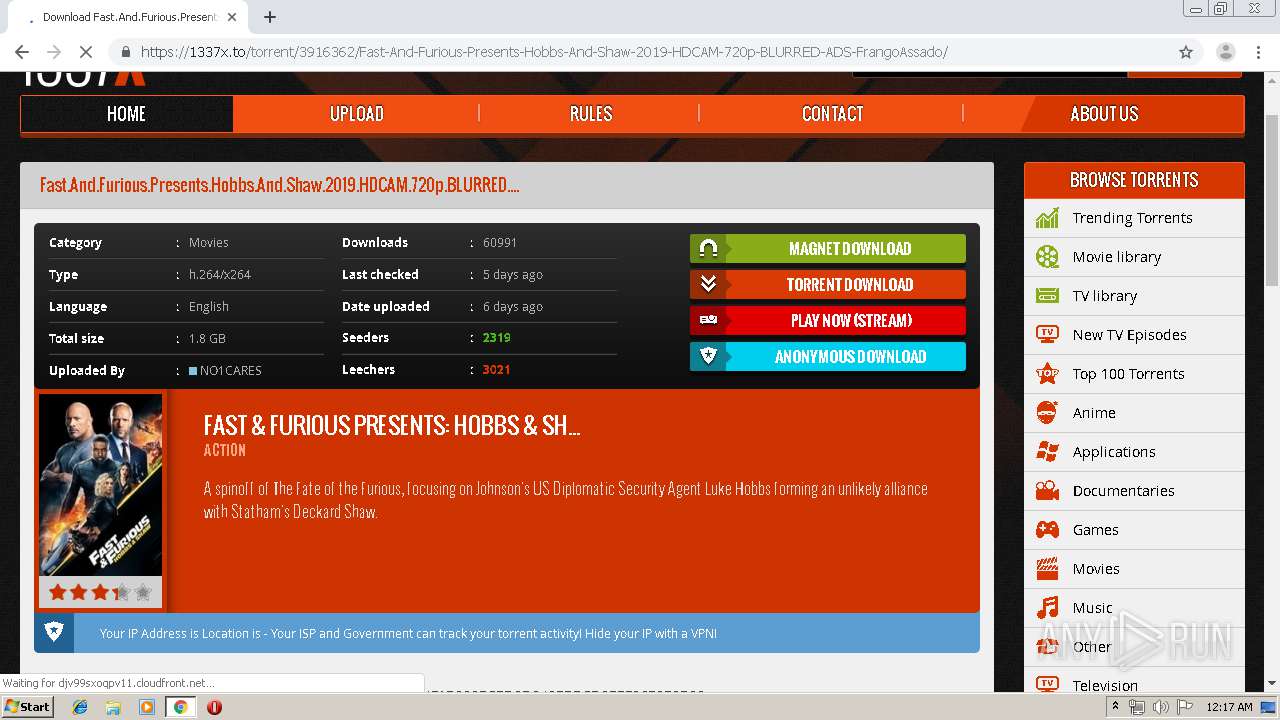Go to the HOME nav tab

pyautogui.click(x=126, y=114)
